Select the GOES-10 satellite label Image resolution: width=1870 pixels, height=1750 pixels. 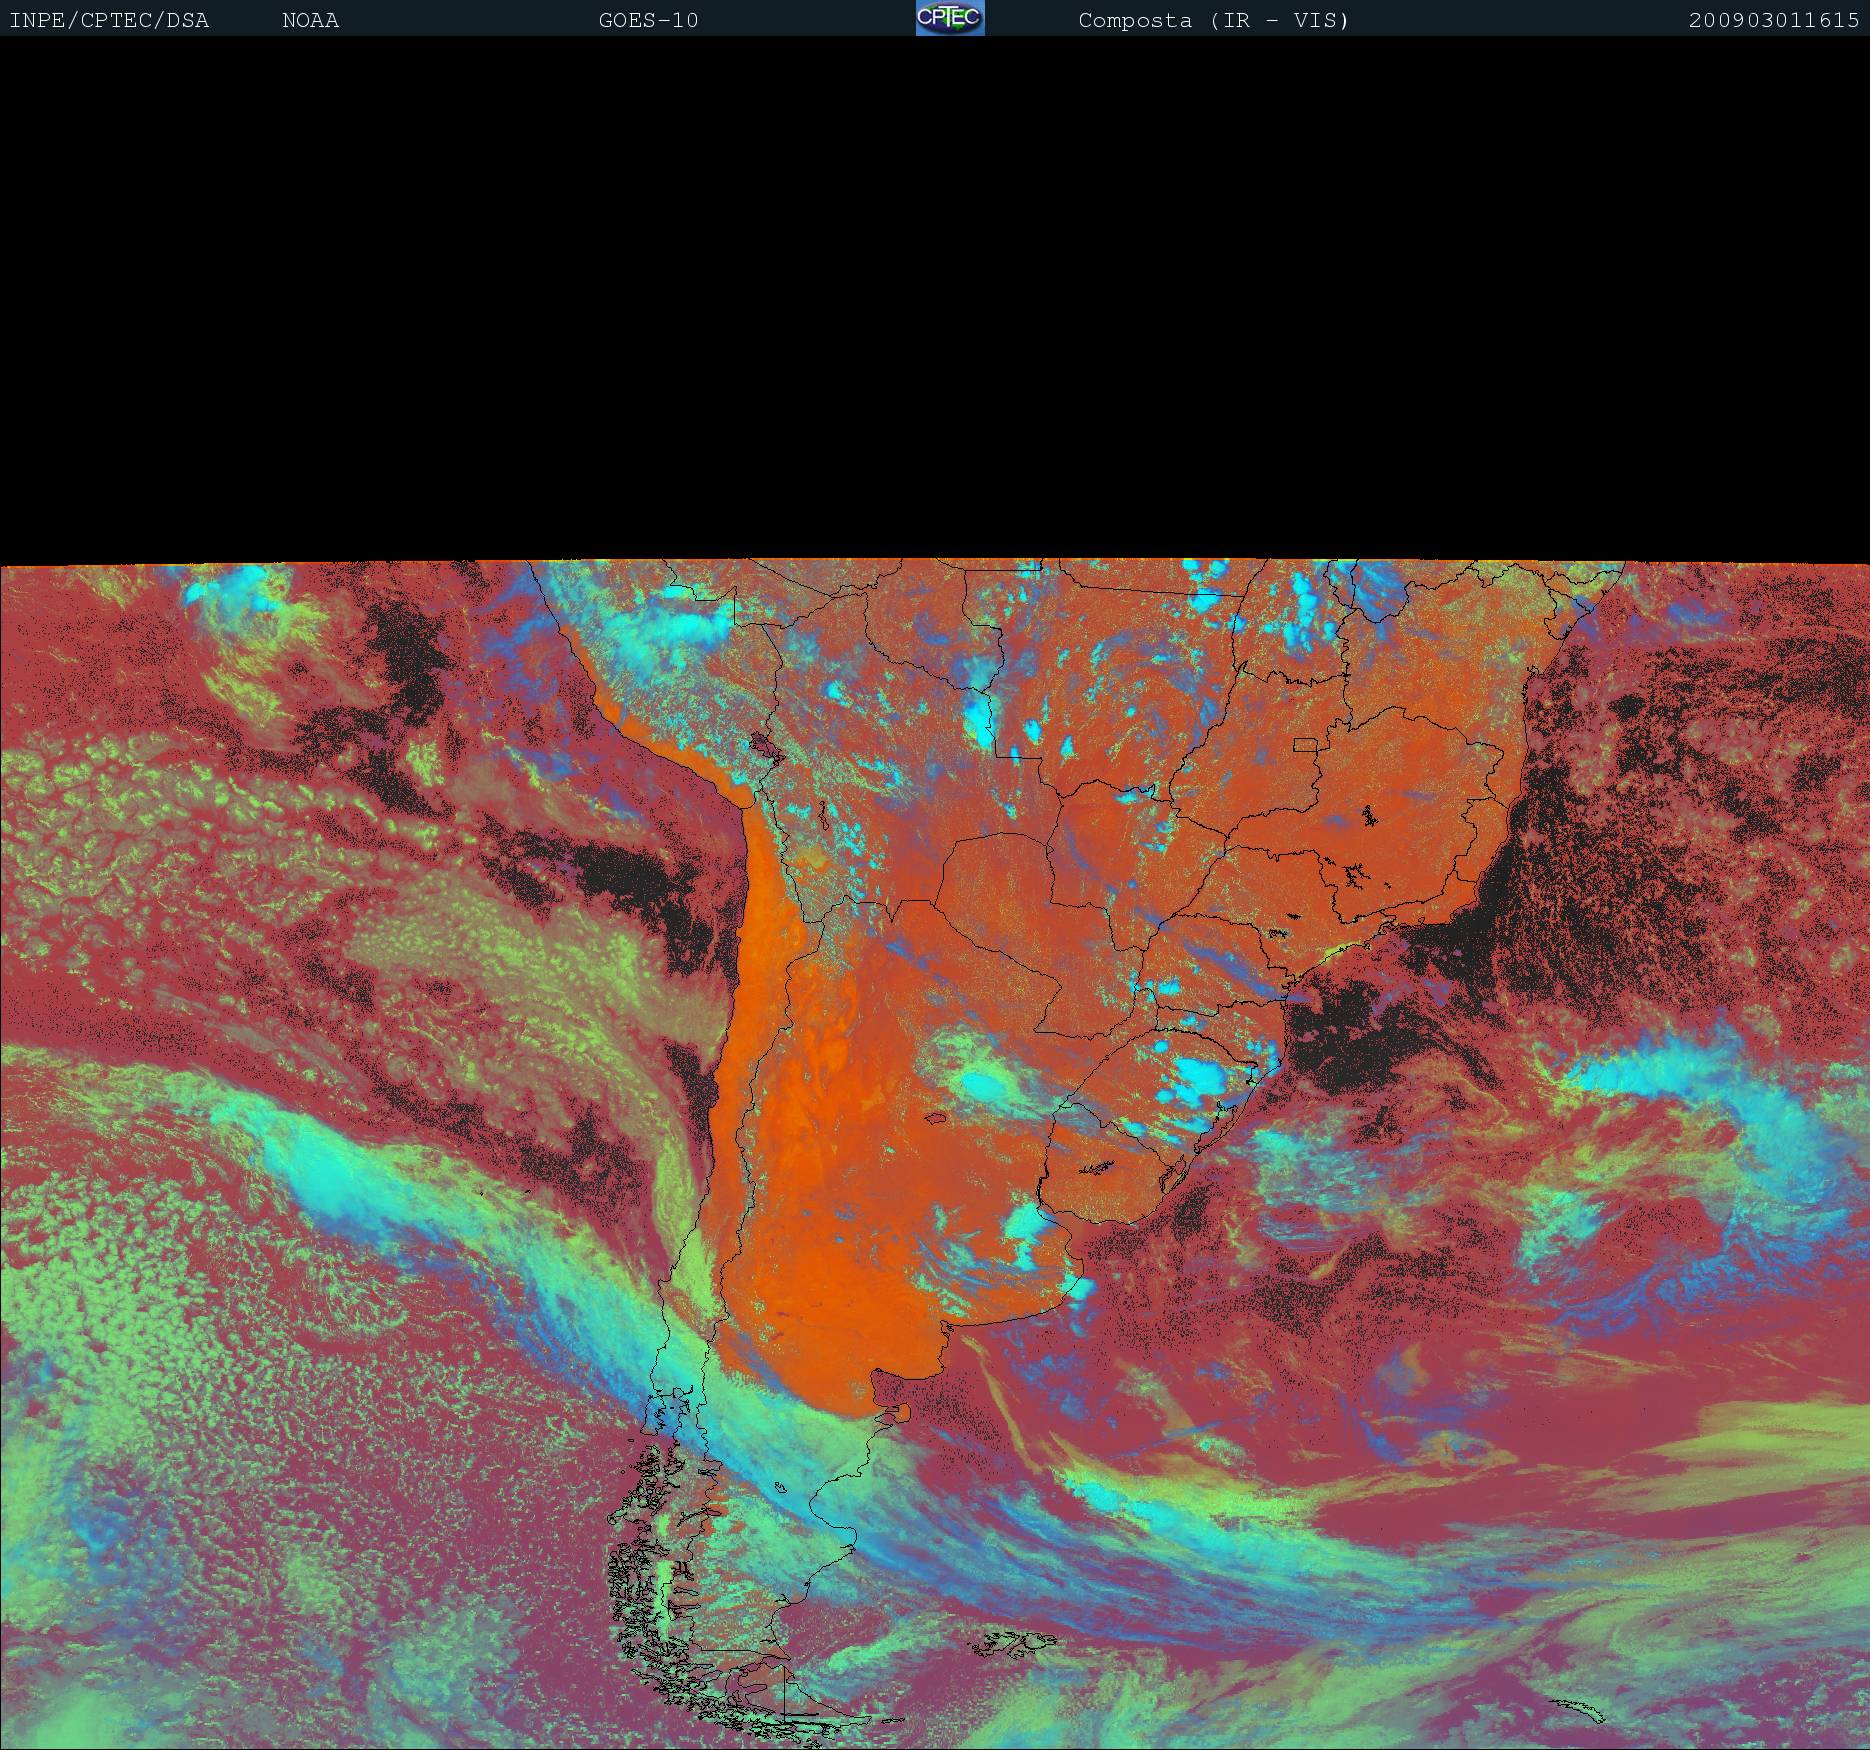[x=648, y=21]
